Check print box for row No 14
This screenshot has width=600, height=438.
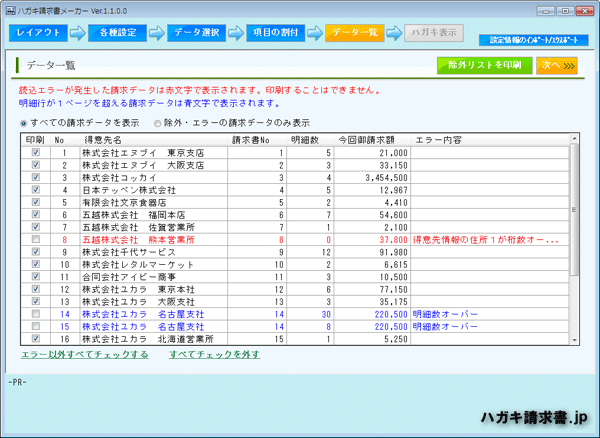(36, 314)
